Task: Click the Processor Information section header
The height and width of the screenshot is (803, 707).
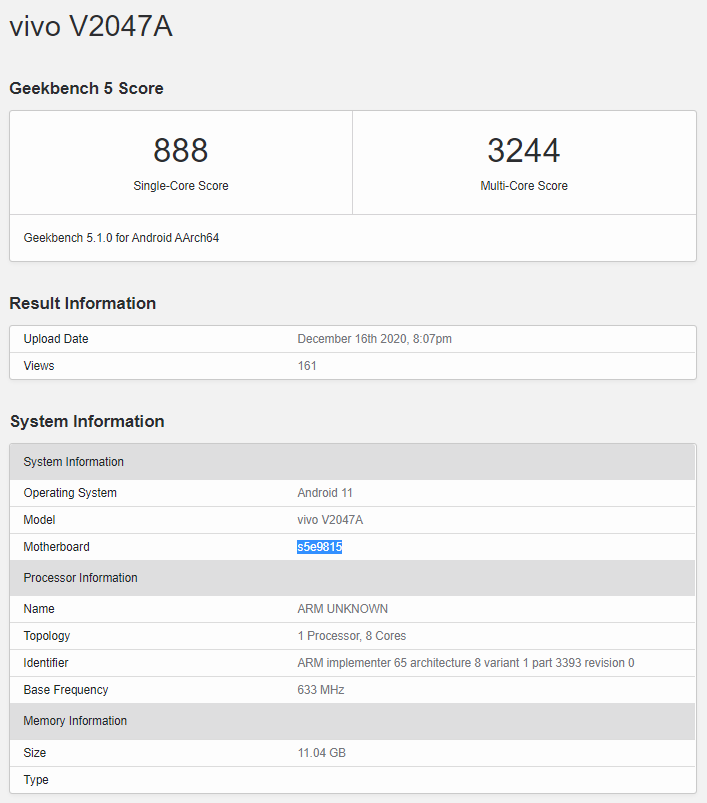Action: point(80,578)
